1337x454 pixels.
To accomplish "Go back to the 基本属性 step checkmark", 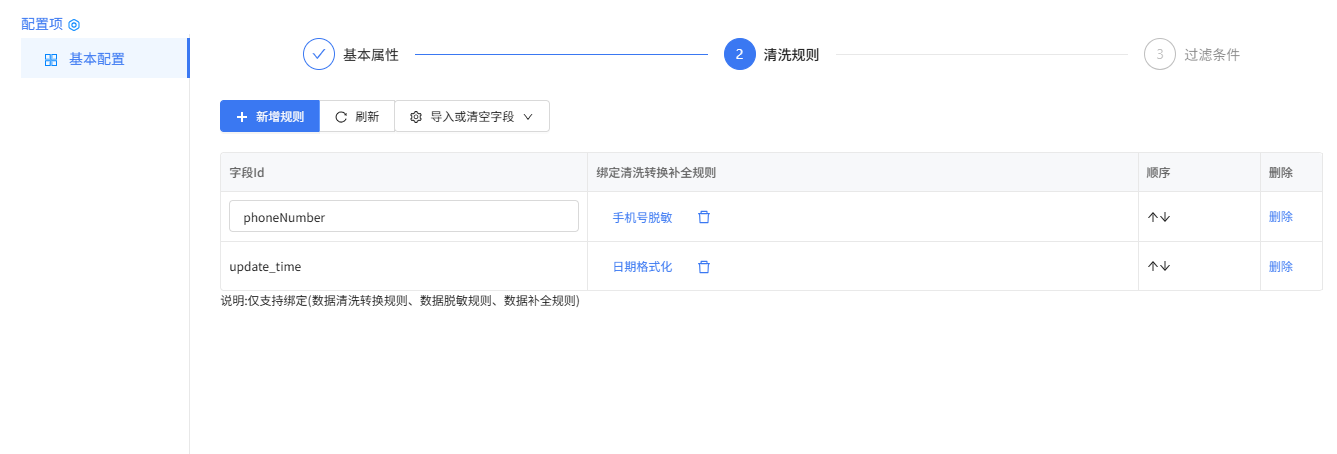I will click(x=319, y=54).
